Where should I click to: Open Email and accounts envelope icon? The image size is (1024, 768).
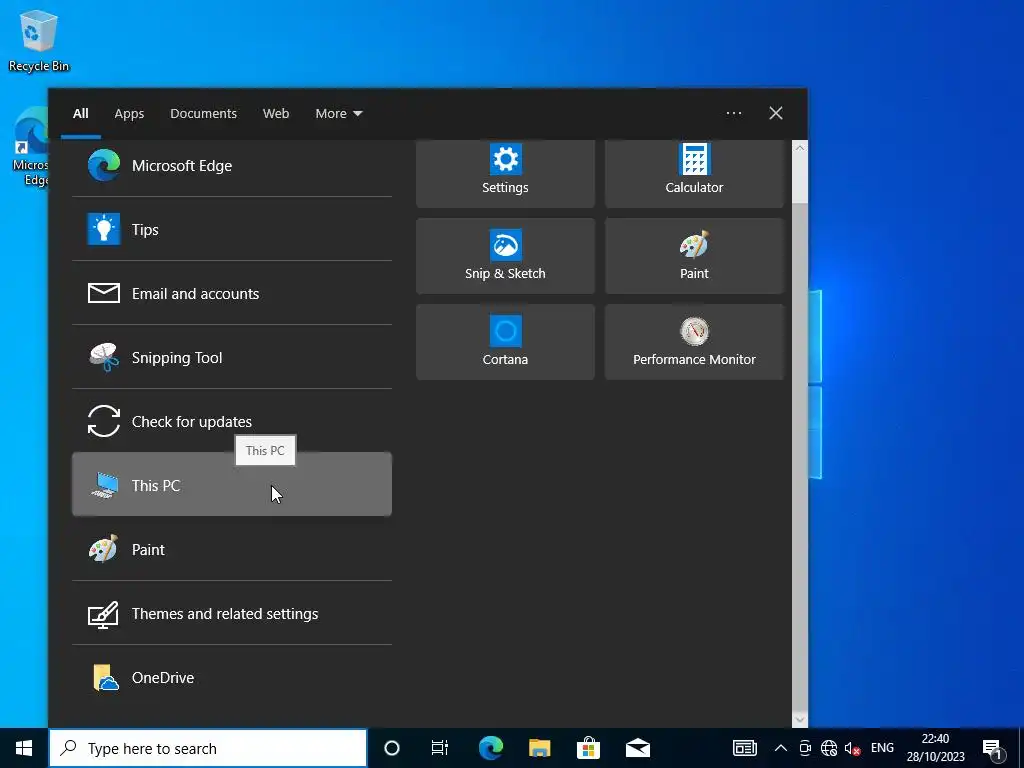104,293
